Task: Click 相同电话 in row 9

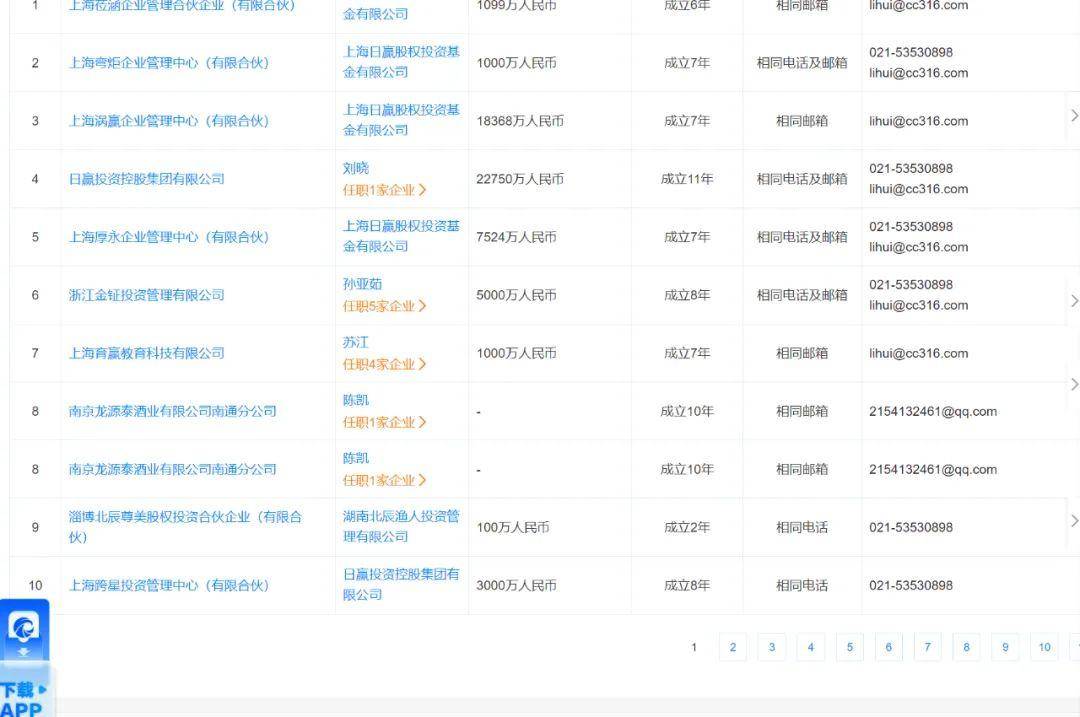Action: point(802,528)
